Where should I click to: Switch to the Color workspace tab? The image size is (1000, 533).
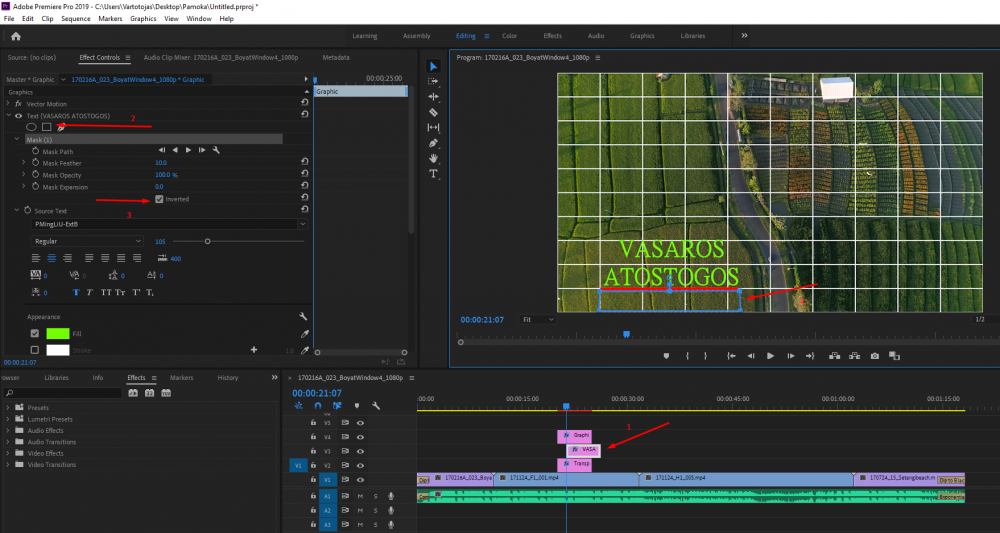coord(510,36)
